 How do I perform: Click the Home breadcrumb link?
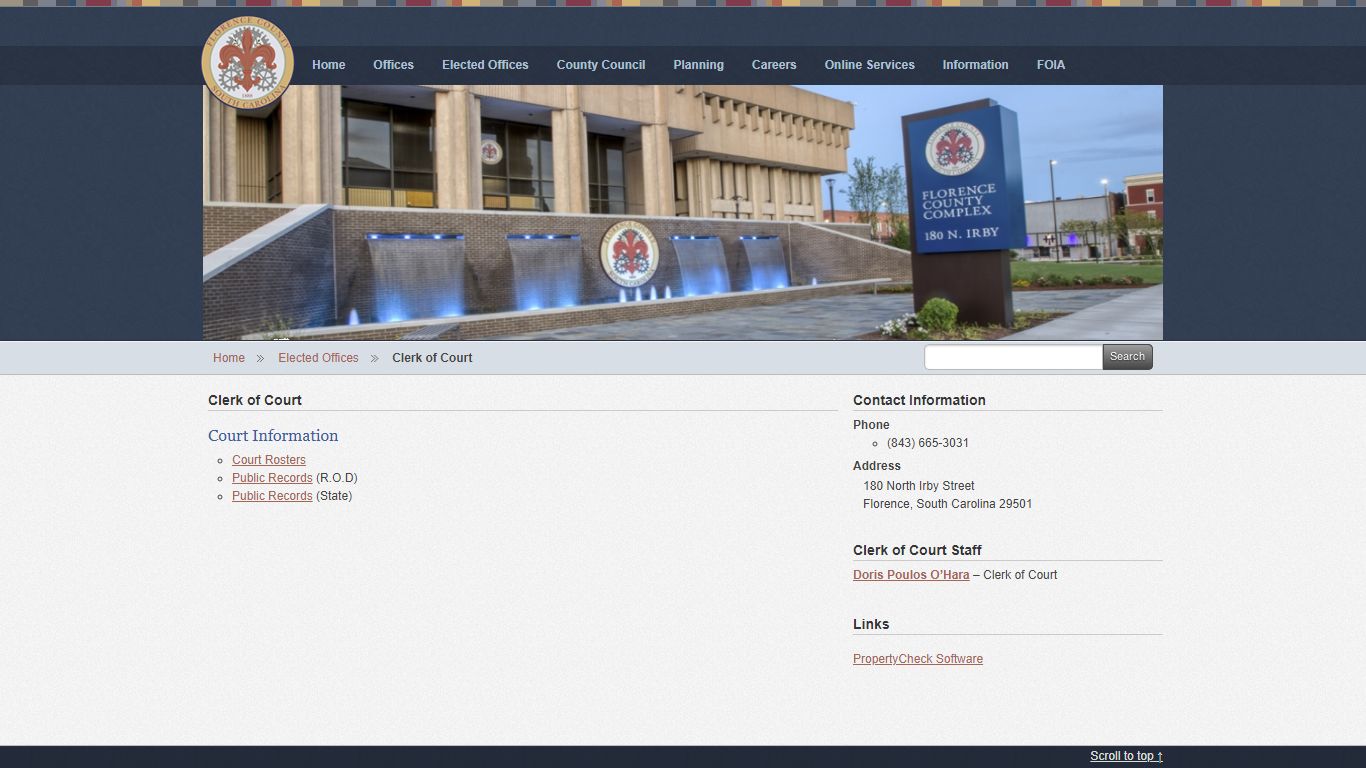click(228, 358)
